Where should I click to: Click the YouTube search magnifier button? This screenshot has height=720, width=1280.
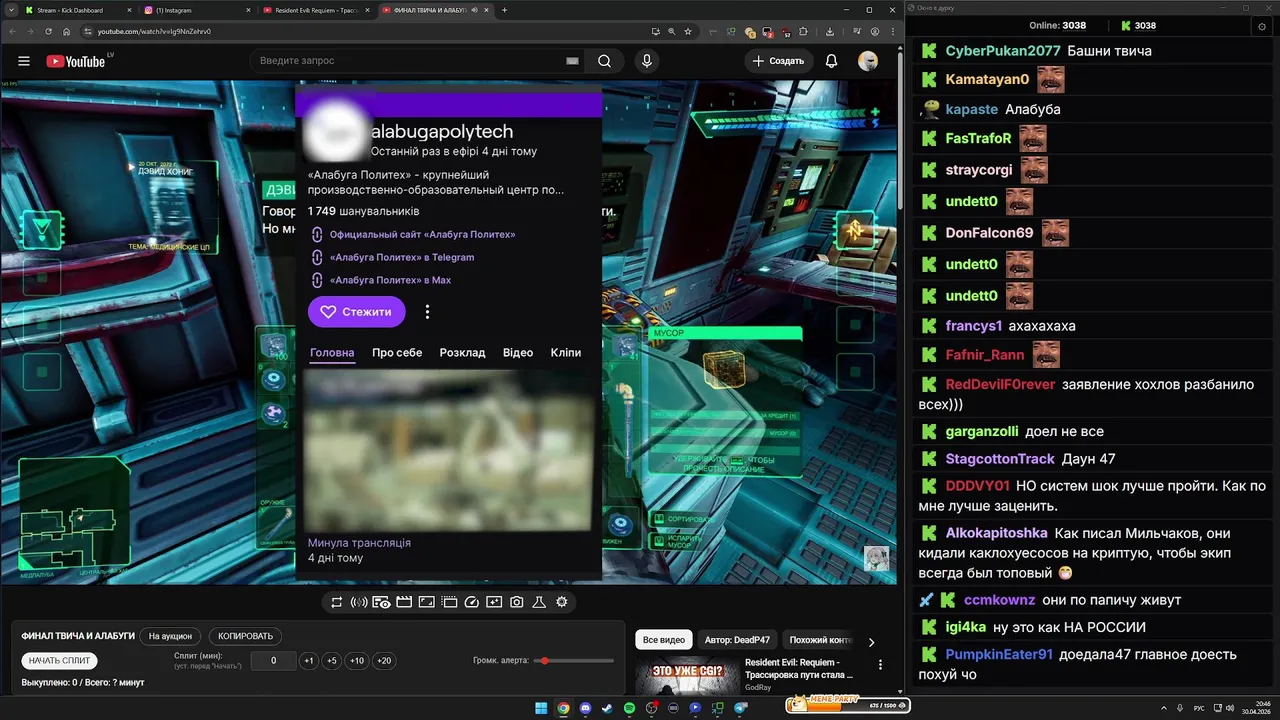tap(605, 61)
